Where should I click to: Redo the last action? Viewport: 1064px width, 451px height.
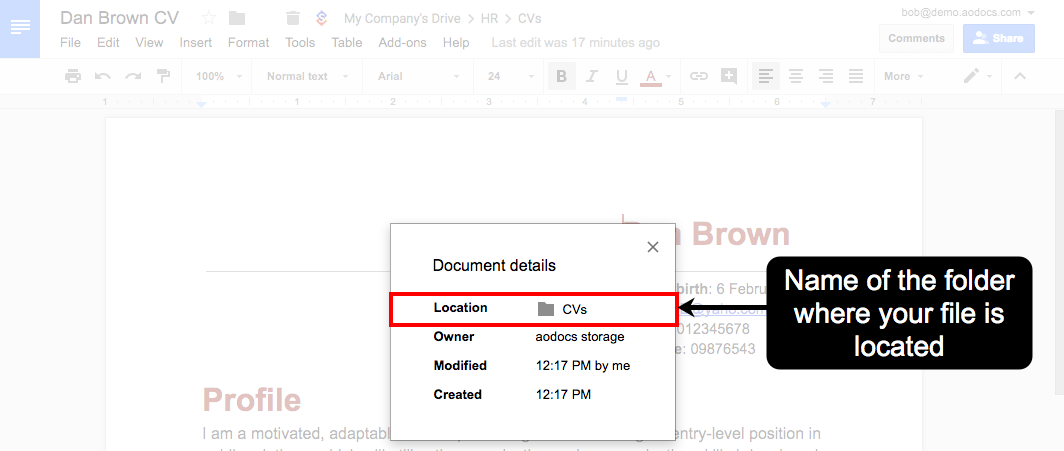(133, 76)
